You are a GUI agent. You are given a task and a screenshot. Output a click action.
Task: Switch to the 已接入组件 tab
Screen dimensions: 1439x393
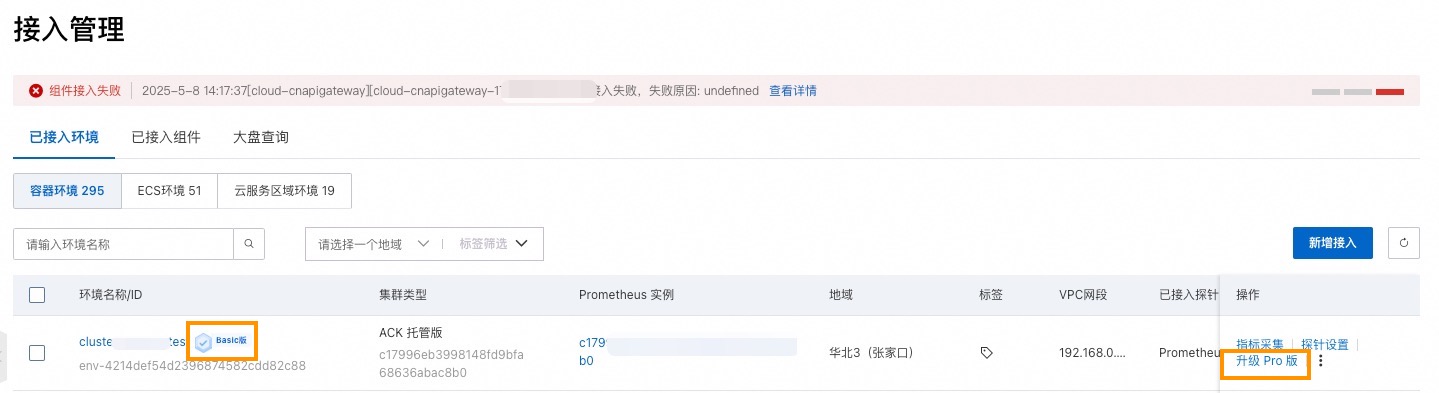coord(166,137)
